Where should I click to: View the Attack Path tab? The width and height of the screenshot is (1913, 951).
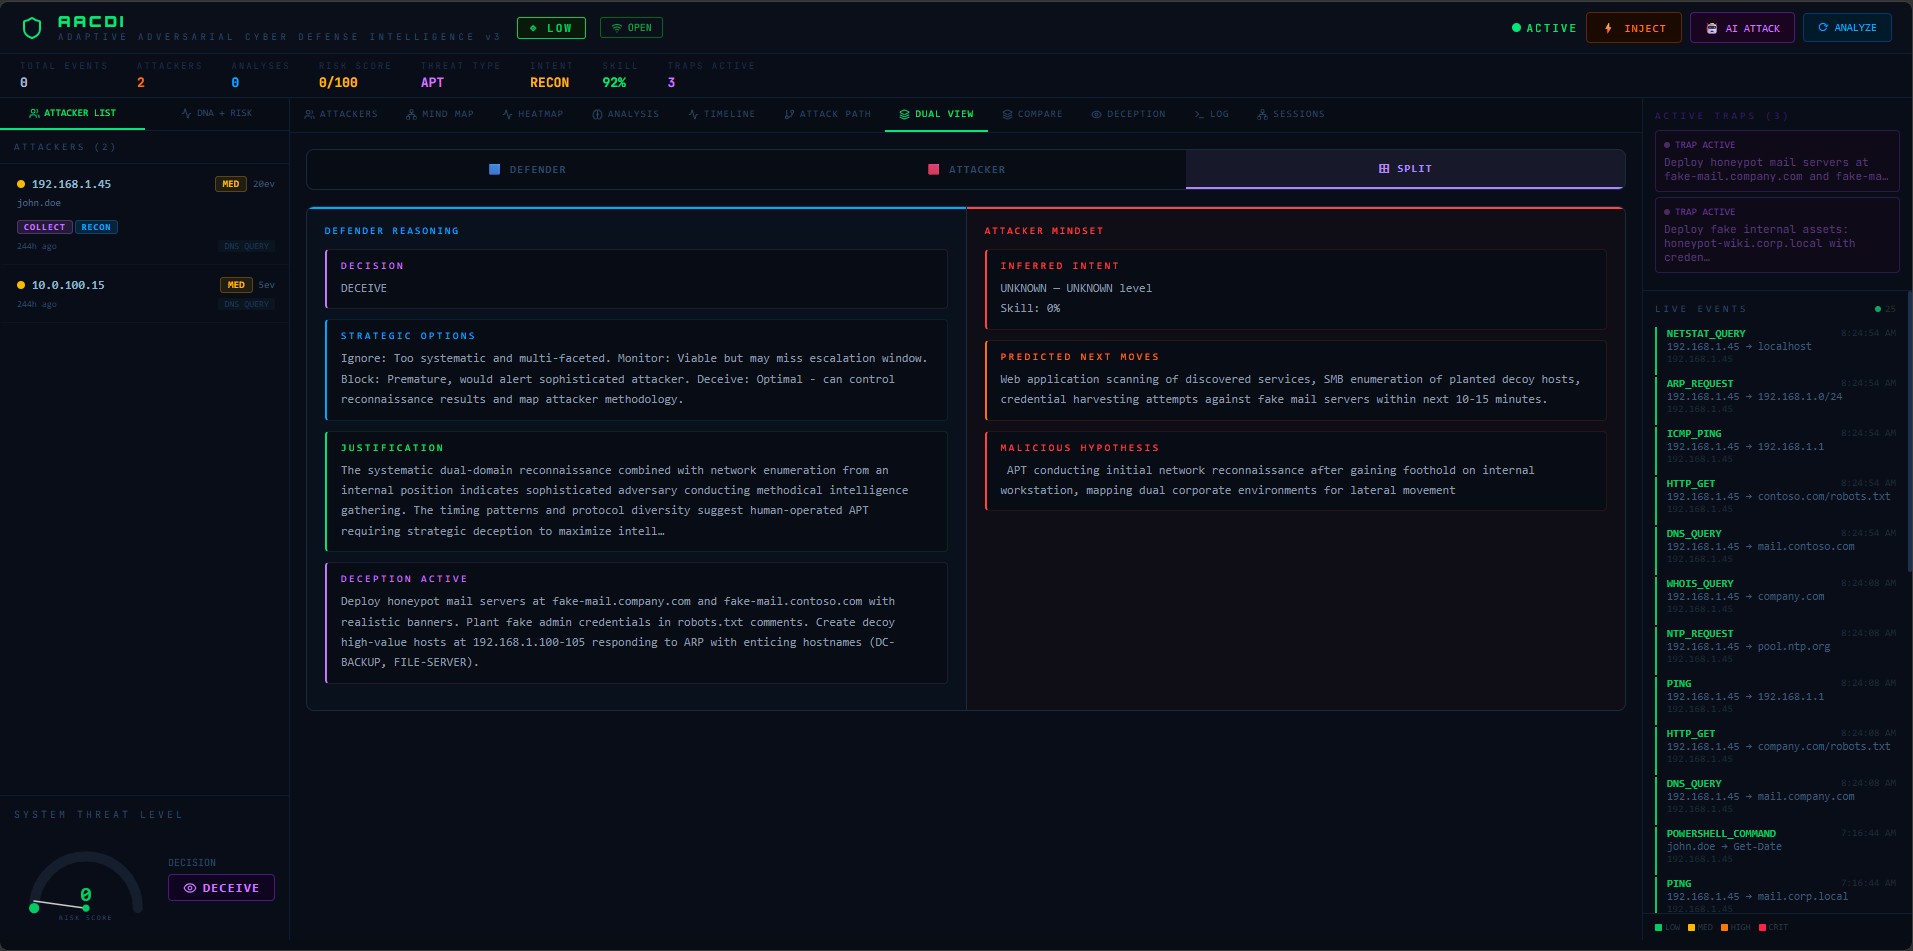tap(828, 114)
